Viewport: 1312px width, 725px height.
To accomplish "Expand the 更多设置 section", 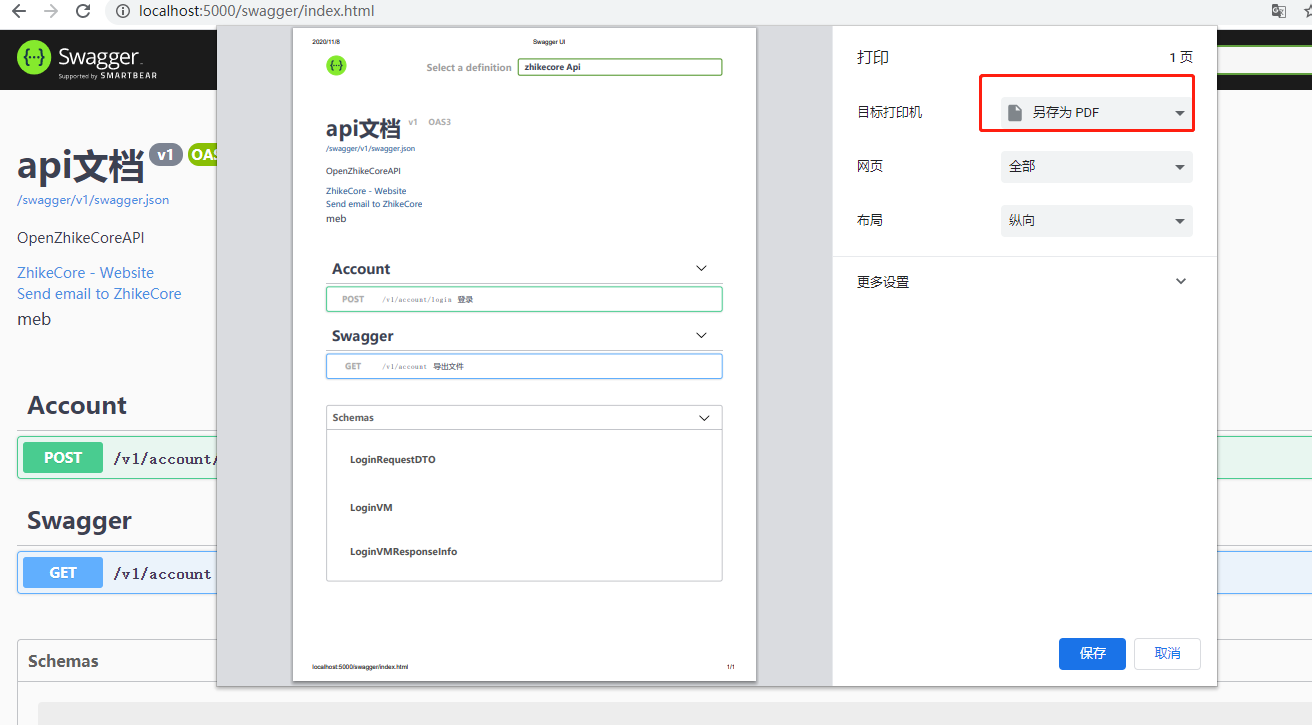I will 1024,282.
